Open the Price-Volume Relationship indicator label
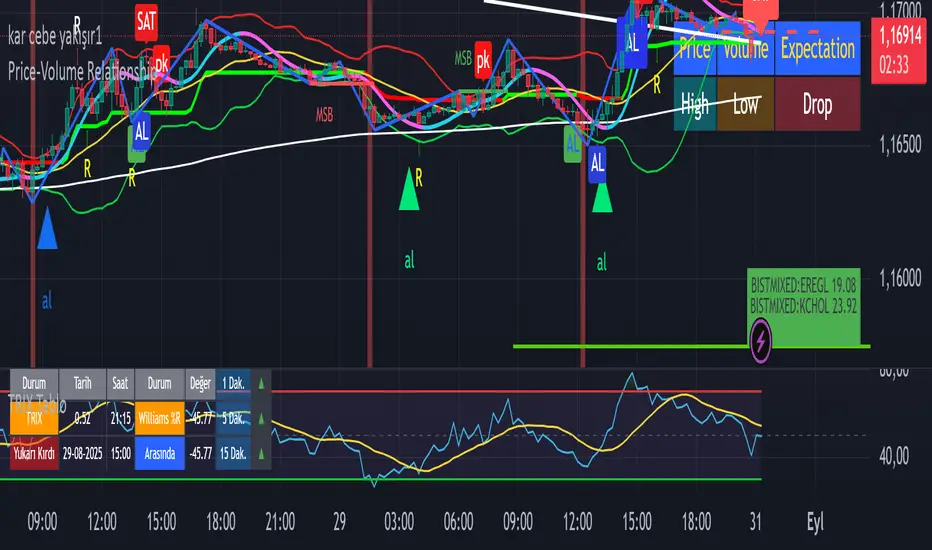Screen dimensions: 932x550 coord(82,72)
